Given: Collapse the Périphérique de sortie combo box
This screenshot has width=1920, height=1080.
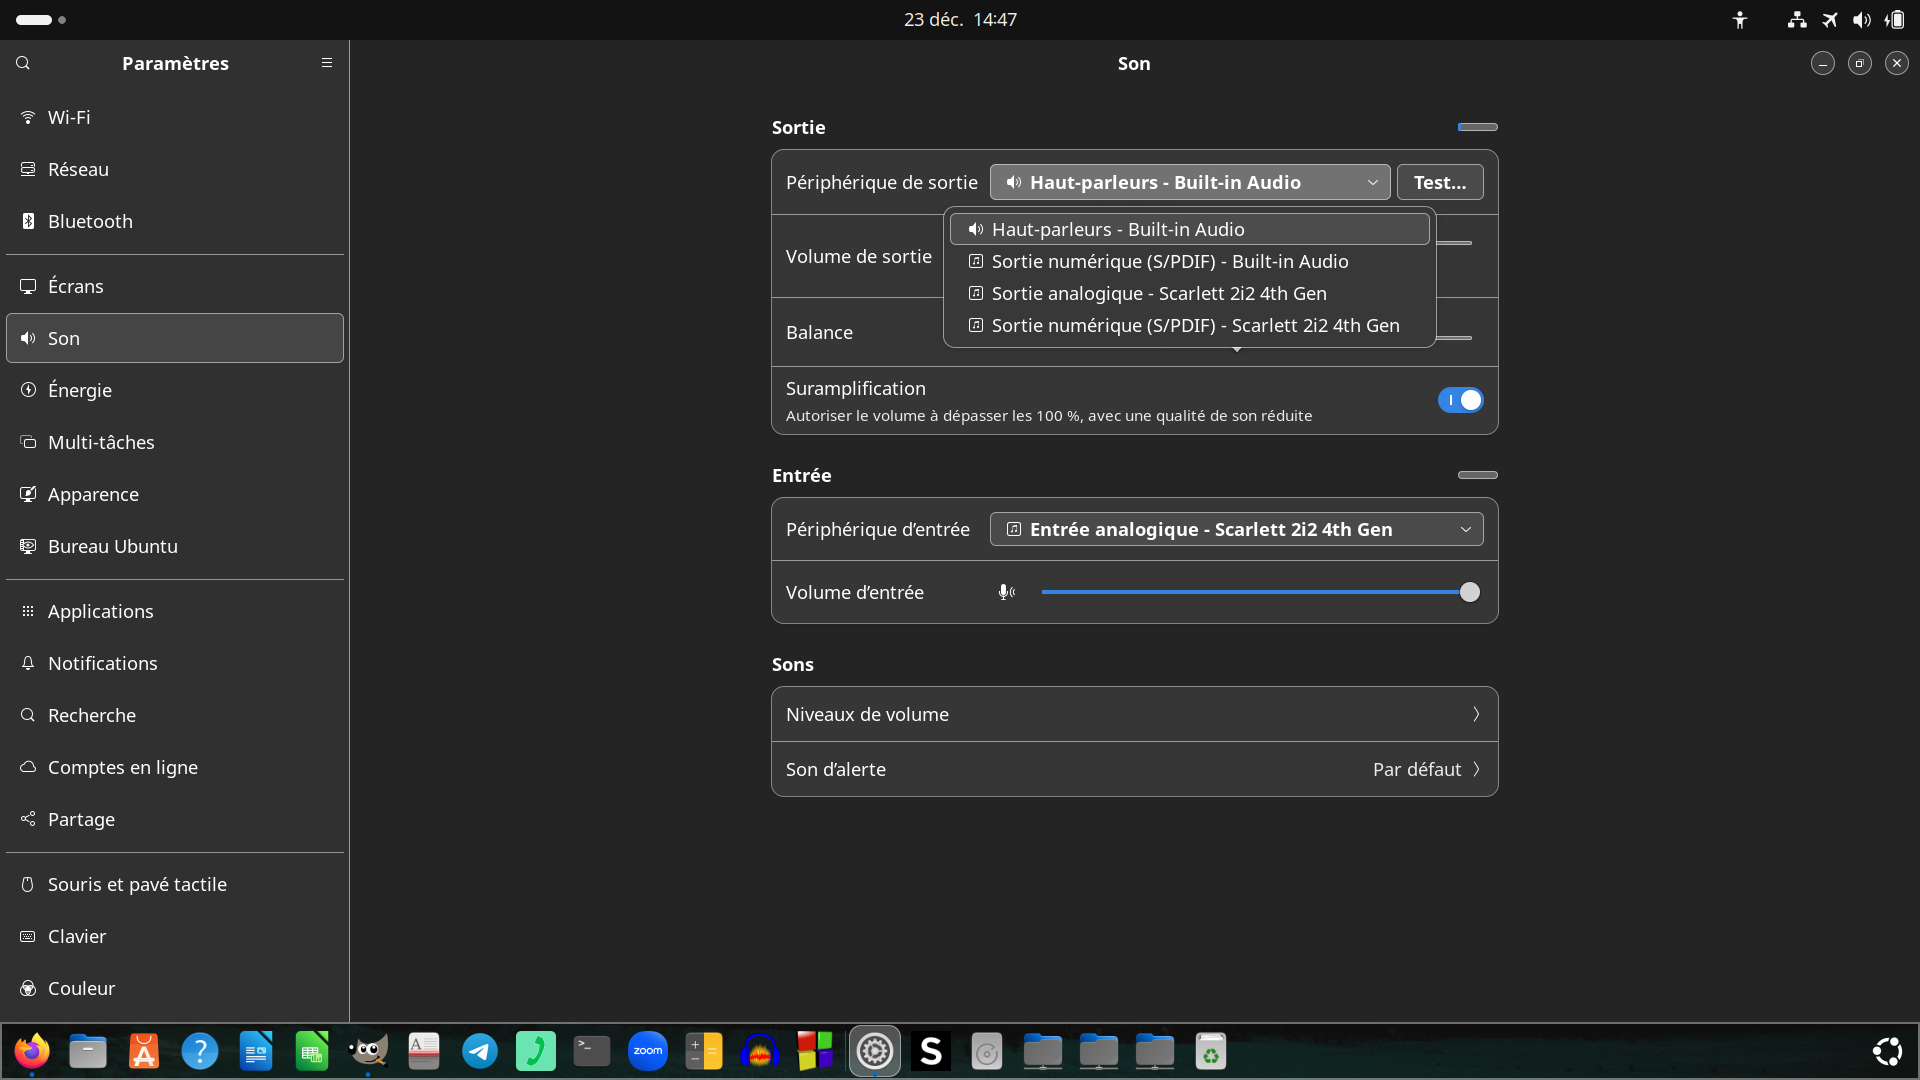Looking at the screenshot, I should [1190, 182].
